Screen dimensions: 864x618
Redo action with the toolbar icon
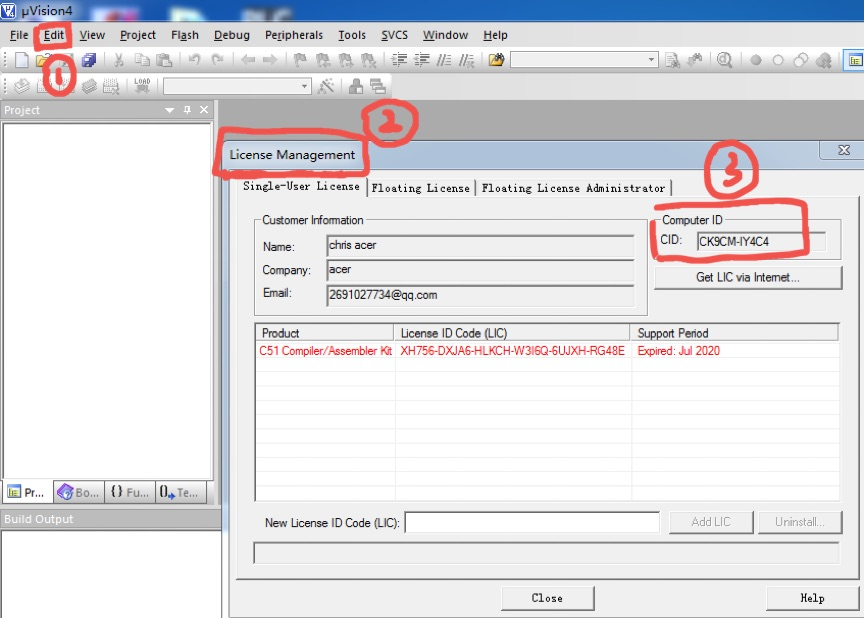pos(218,59)
